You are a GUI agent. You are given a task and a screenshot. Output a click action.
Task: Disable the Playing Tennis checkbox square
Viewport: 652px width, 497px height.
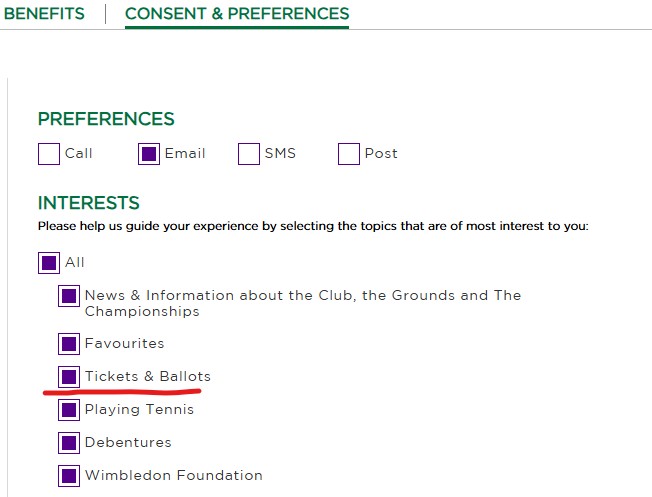coord(69,410)
